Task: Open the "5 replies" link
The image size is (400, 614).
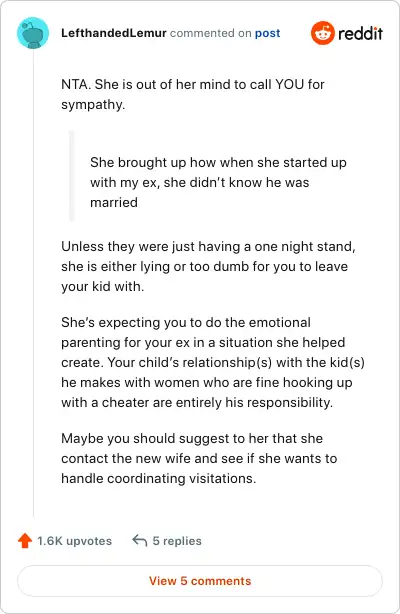Action: click(177, 541)
